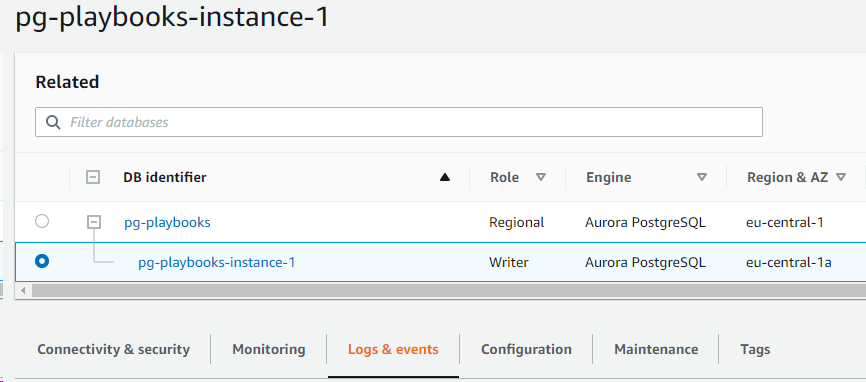This screenshot has width=866, height=382.
Task: Sort table by Region & AZ arrow
Action: coord(841,177)
